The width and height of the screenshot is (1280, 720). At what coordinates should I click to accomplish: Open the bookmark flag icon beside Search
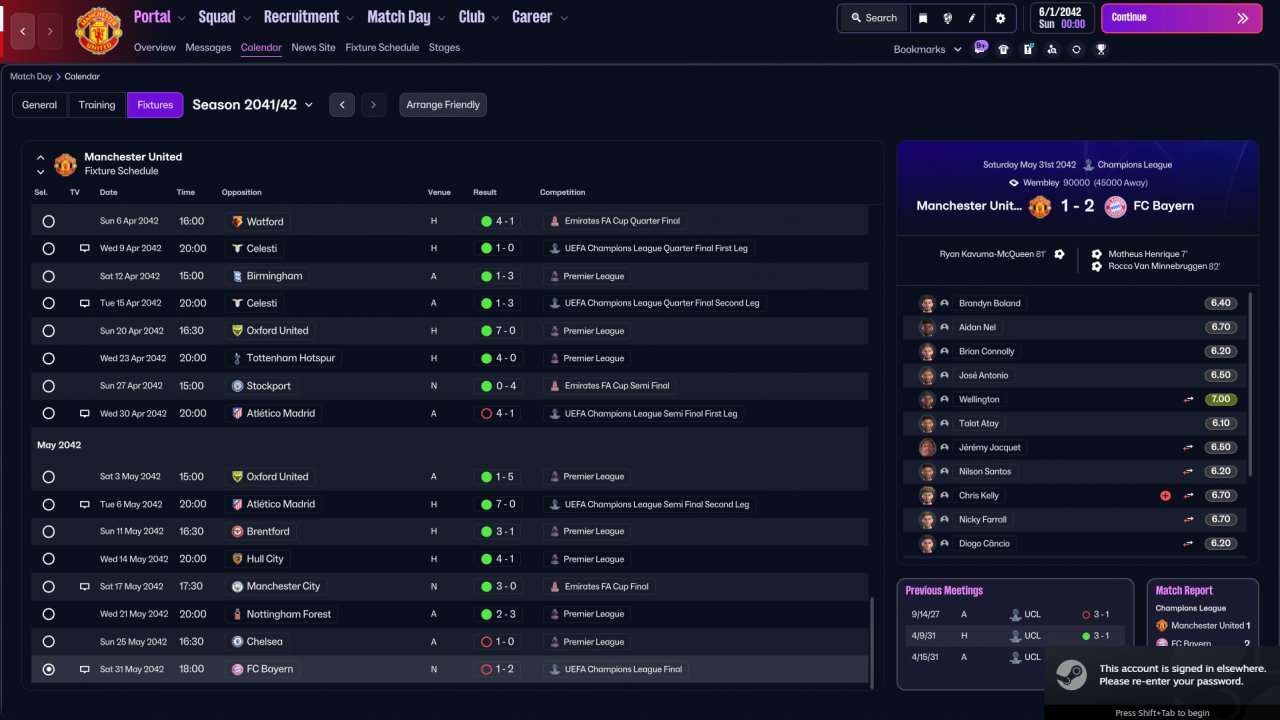coord(923,18)
